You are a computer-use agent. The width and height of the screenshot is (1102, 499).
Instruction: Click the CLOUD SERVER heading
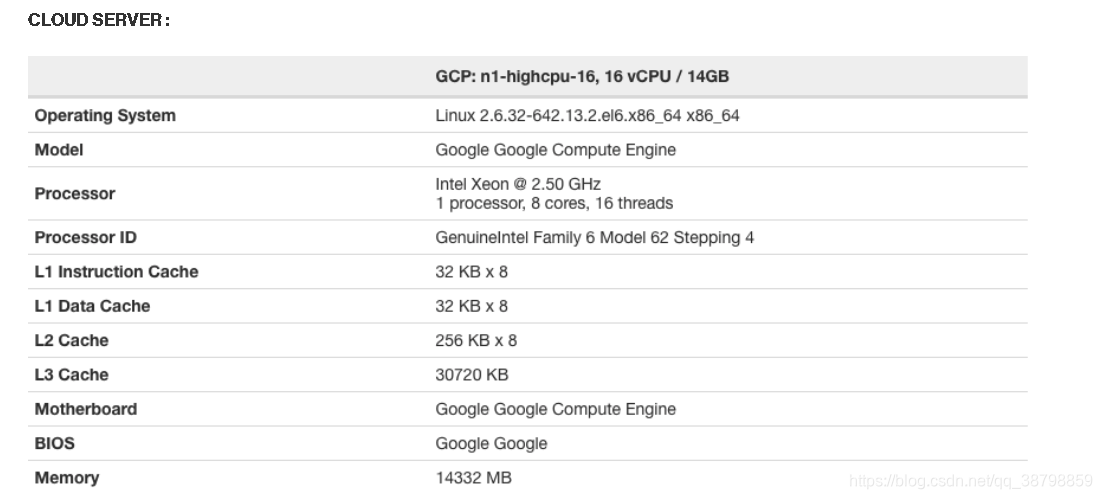pos(98,20)
